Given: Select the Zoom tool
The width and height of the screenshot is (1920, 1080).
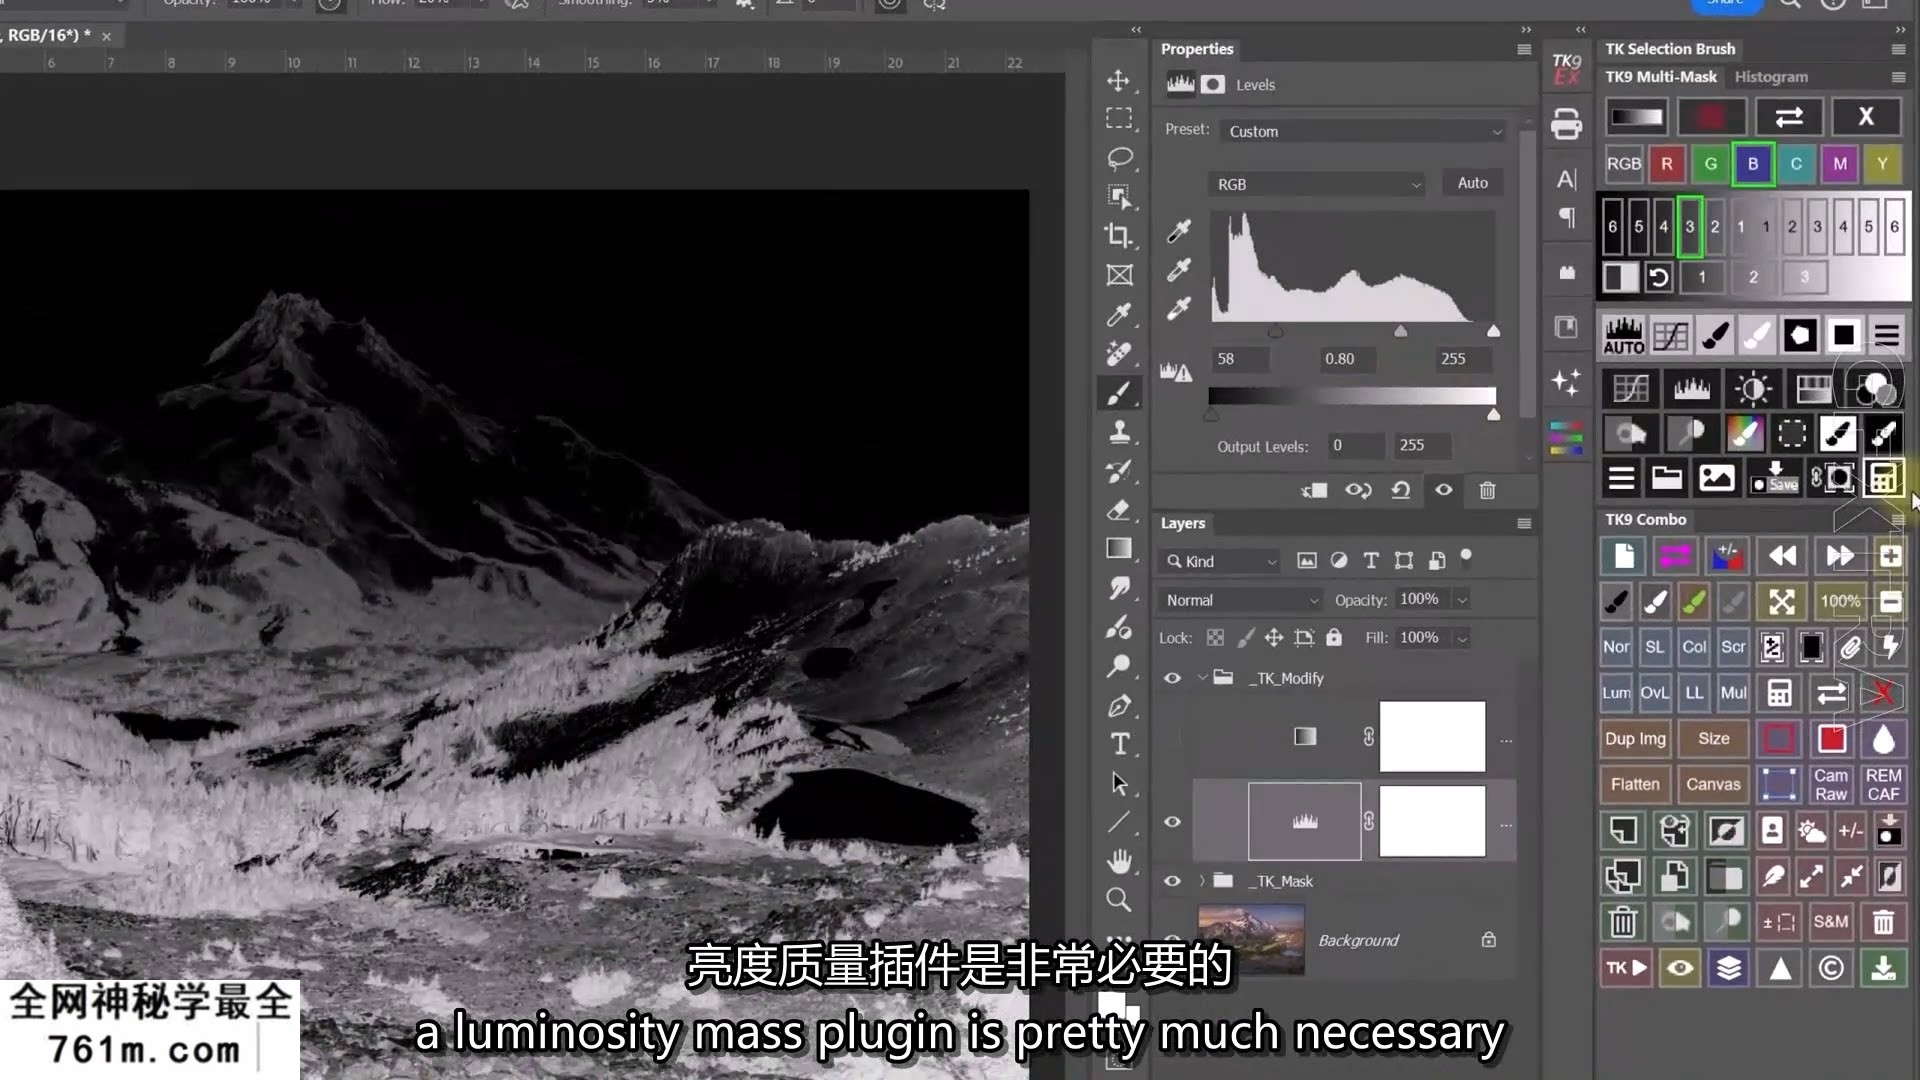Looking at the screenshot, I should click(x=1119, y=900).
